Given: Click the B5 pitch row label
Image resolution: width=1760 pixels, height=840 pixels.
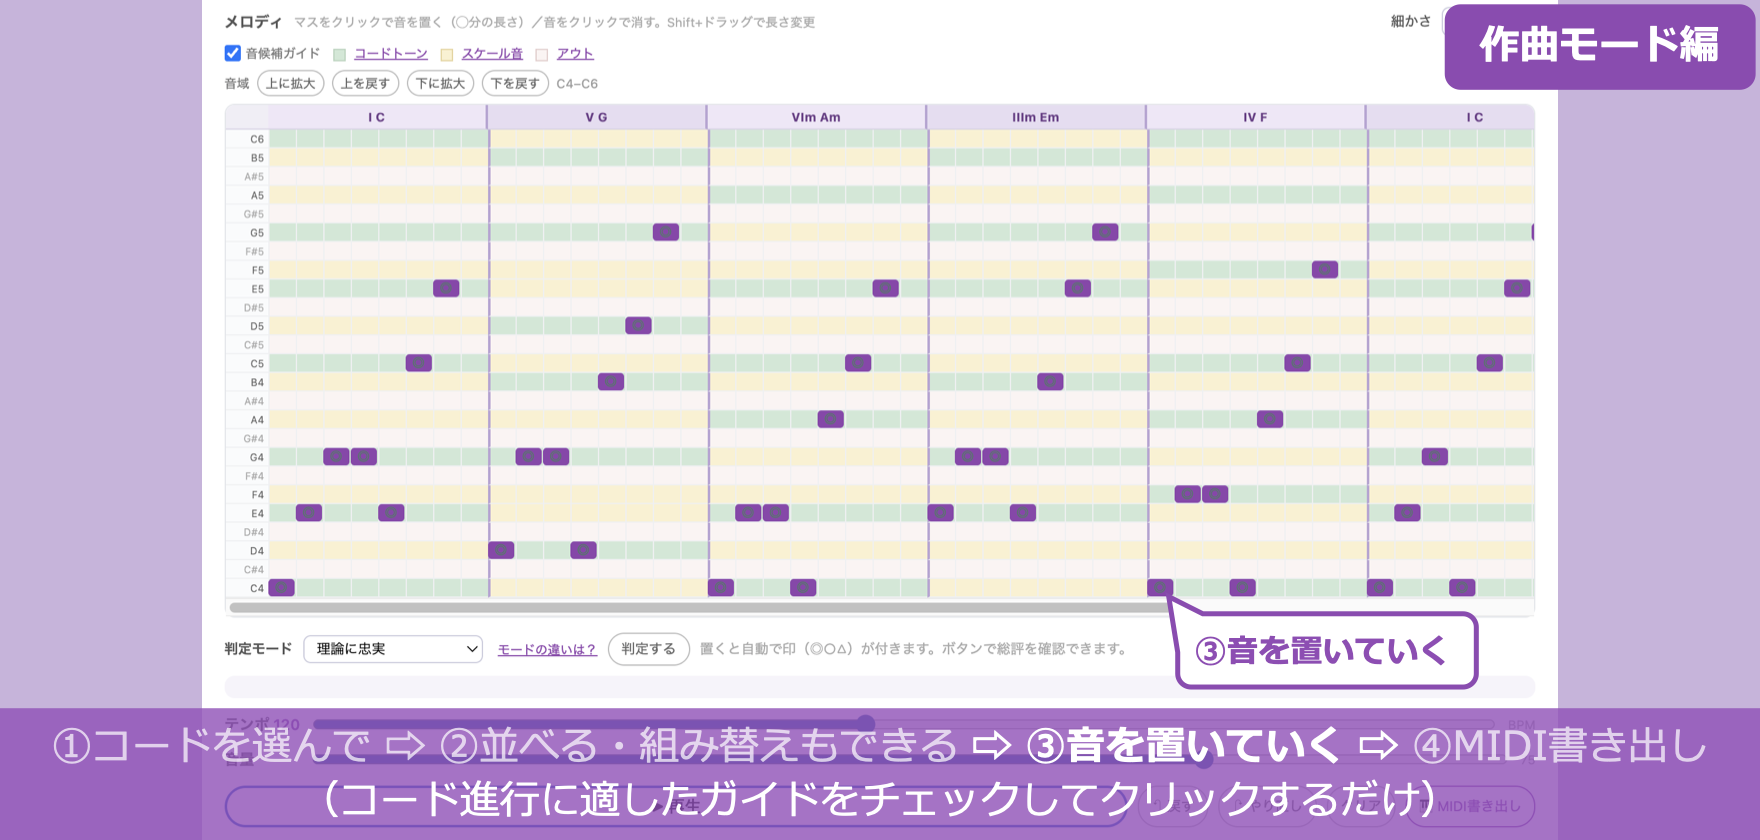Looking at the screenshot, I should click(257, 158).
